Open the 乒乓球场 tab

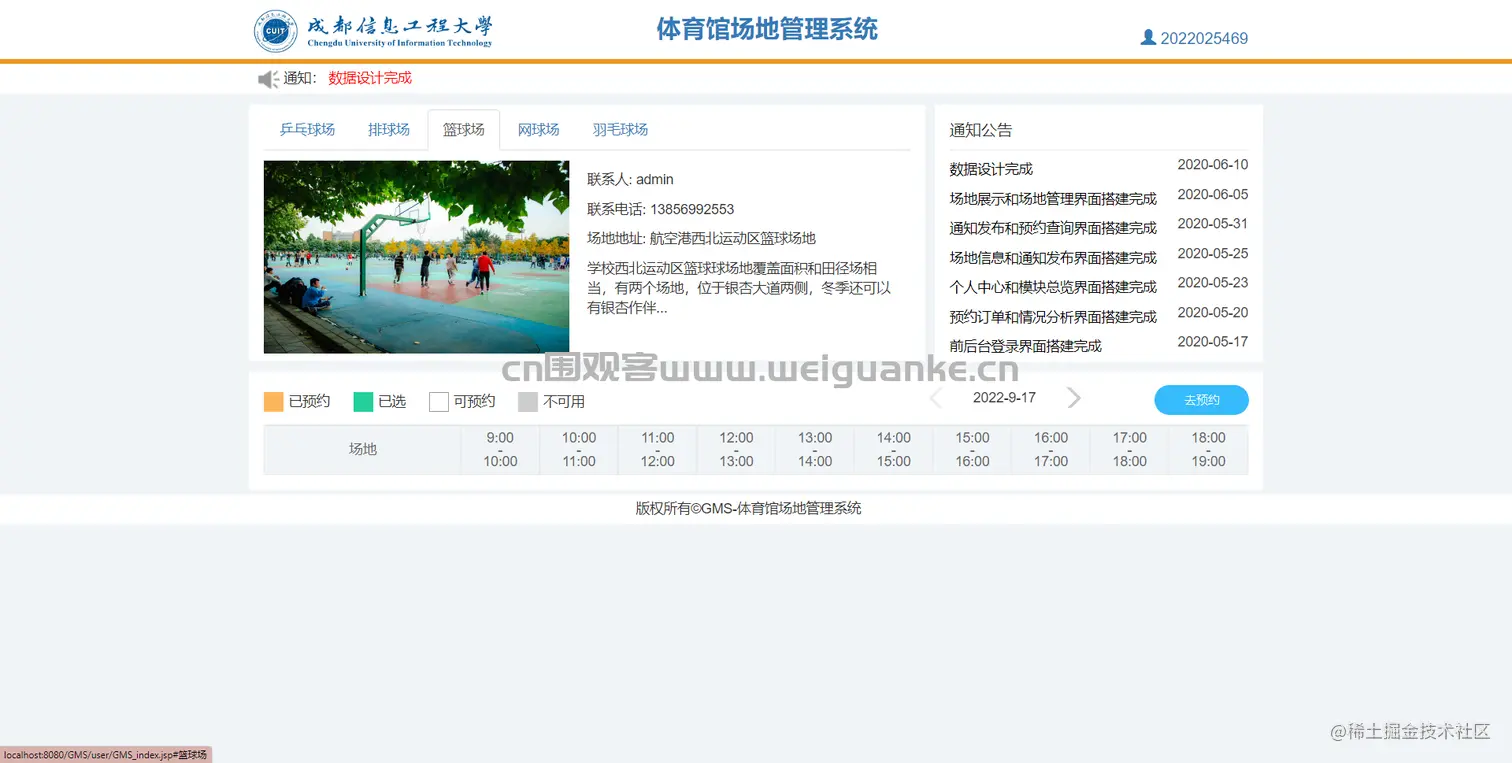tap(307, 130)
